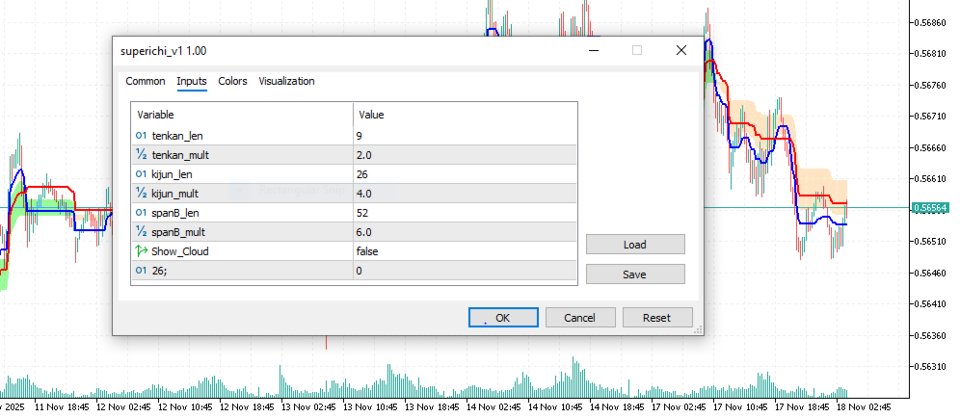
Task: Switch to the Common tab
Action: tap(145, 81)
